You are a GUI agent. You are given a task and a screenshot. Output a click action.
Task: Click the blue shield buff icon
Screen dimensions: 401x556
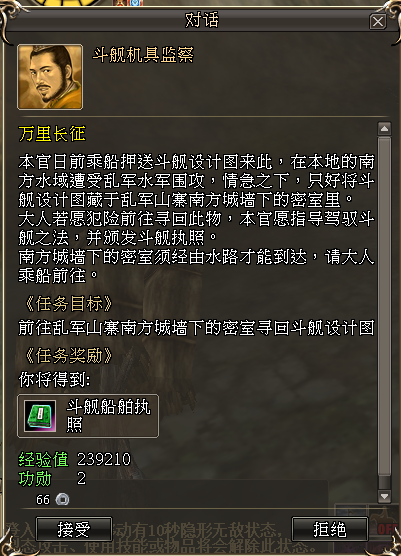136,3
